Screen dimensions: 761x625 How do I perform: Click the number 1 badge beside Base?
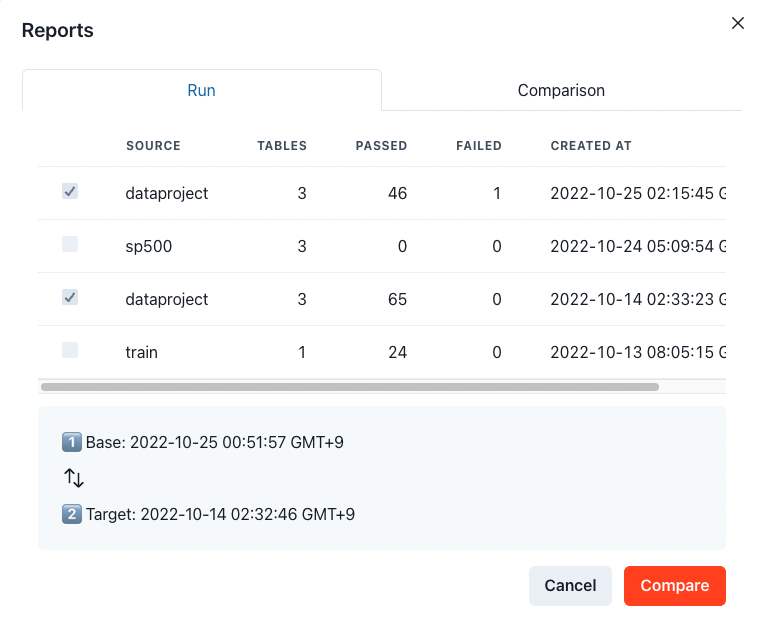click(x=72, y=442)
